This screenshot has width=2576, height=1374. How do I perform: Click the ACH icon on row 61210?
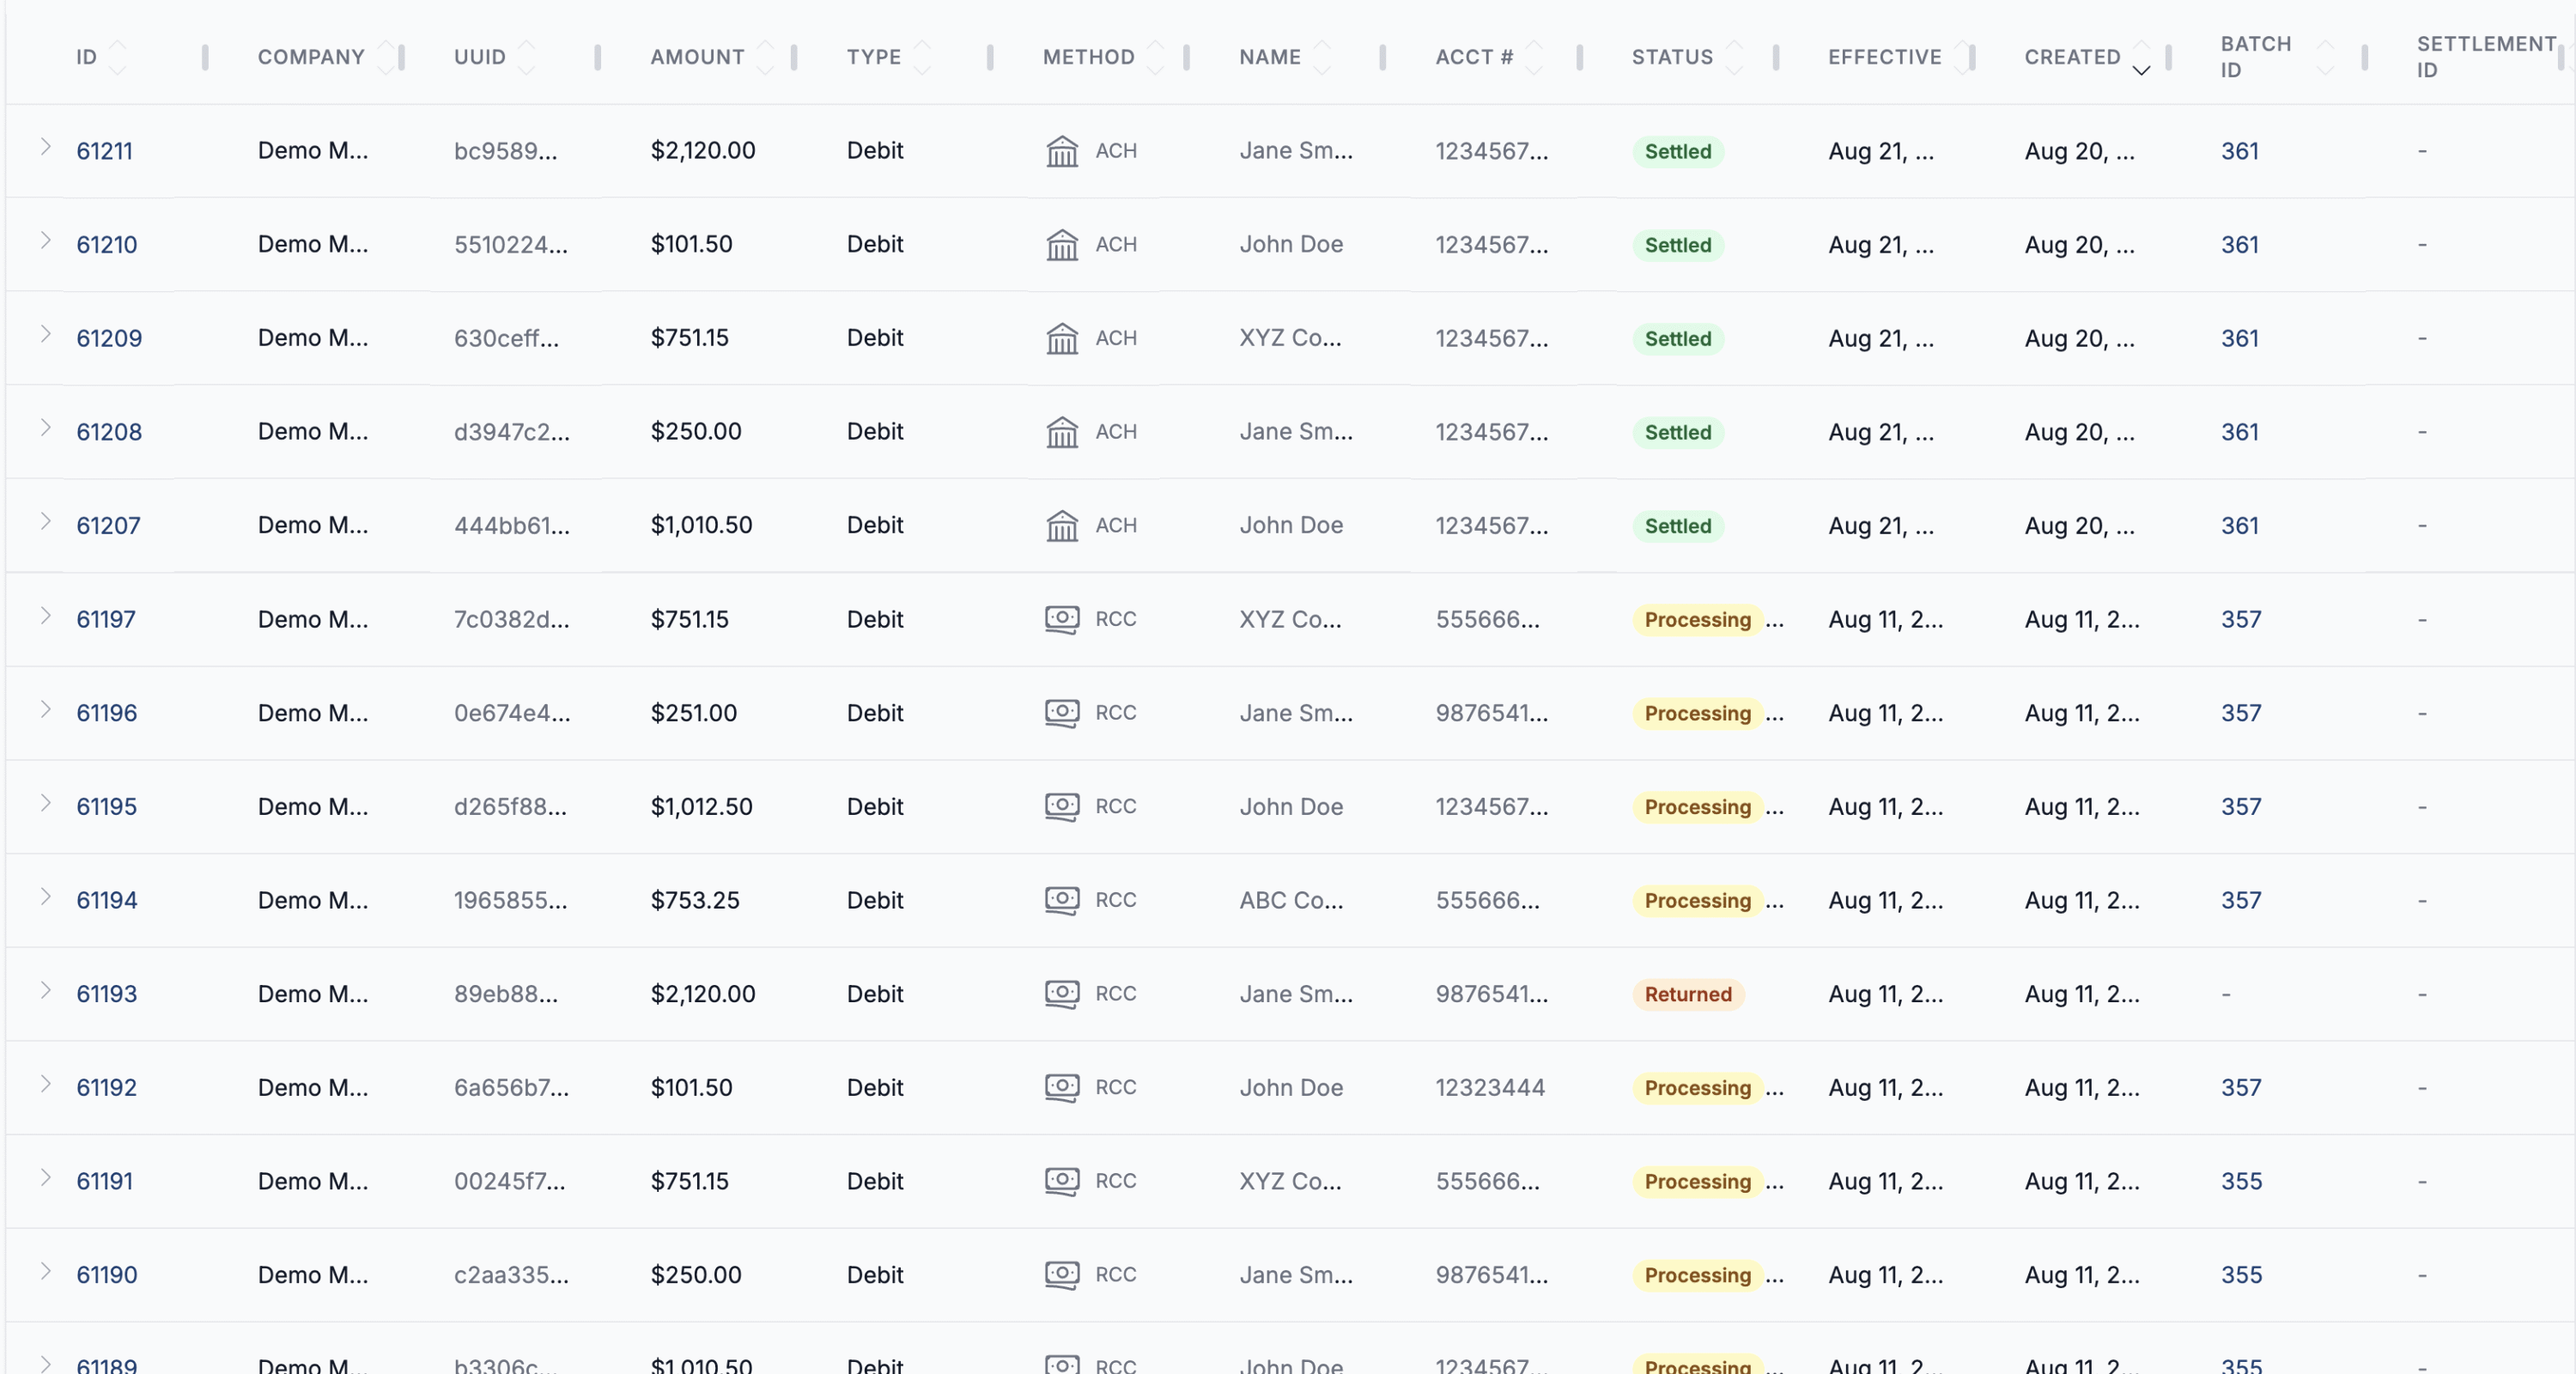pyautogui.click(x=1063, y=245)
